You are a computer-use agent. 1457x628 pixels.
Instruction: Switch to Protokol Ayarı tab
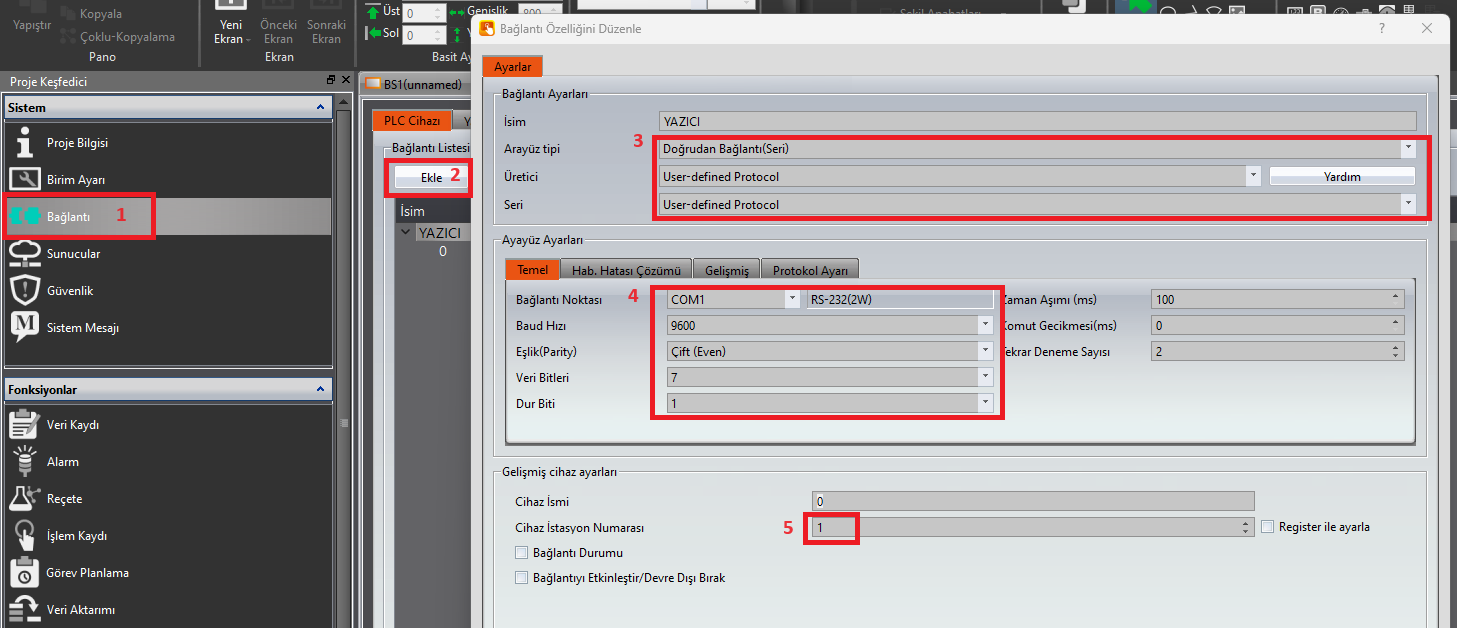809,270
